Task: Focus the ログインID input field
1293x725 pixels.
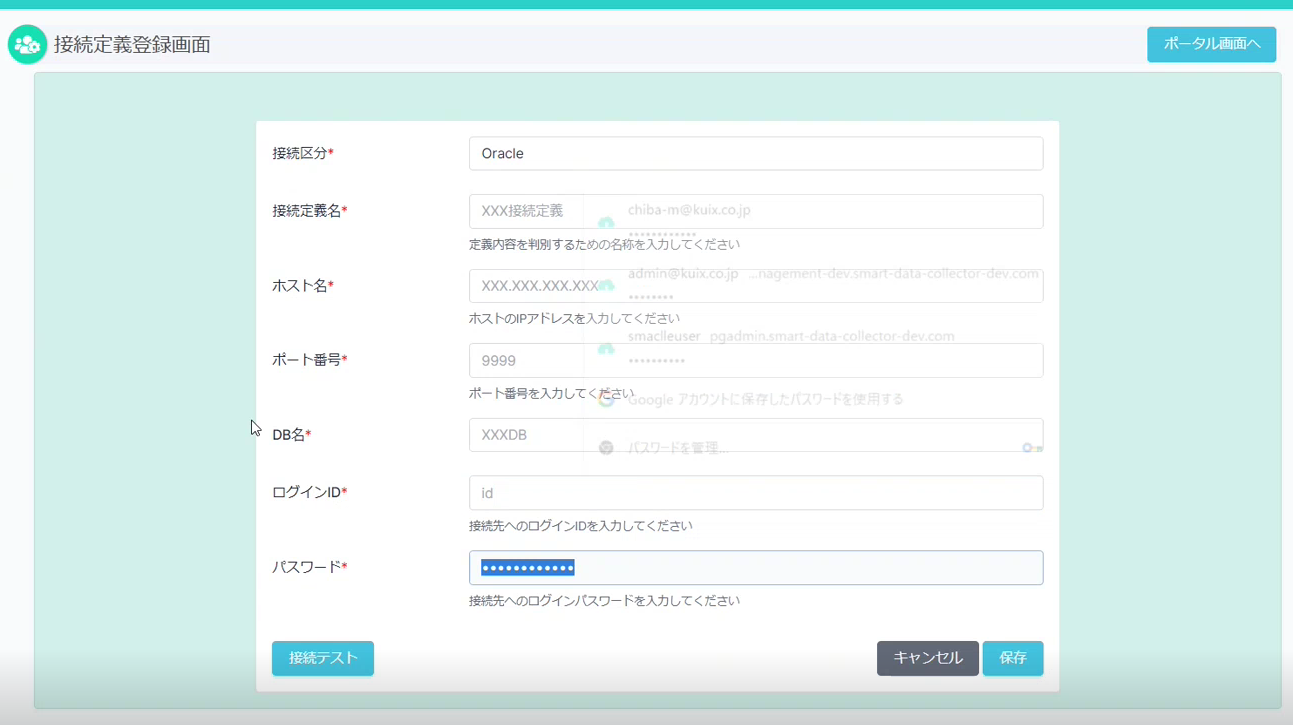Action: [x=756, y=493]
